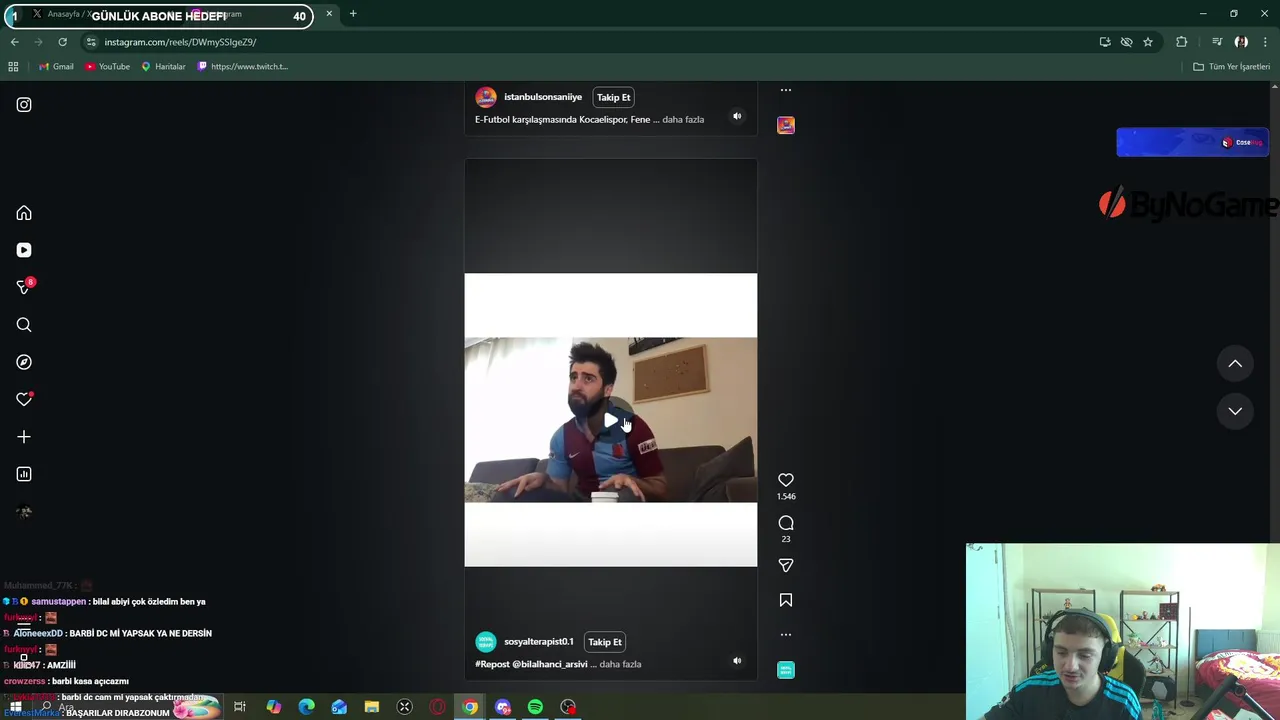Open Spotify from taskbar
The image size is (1280, 720).
(535, 707)
